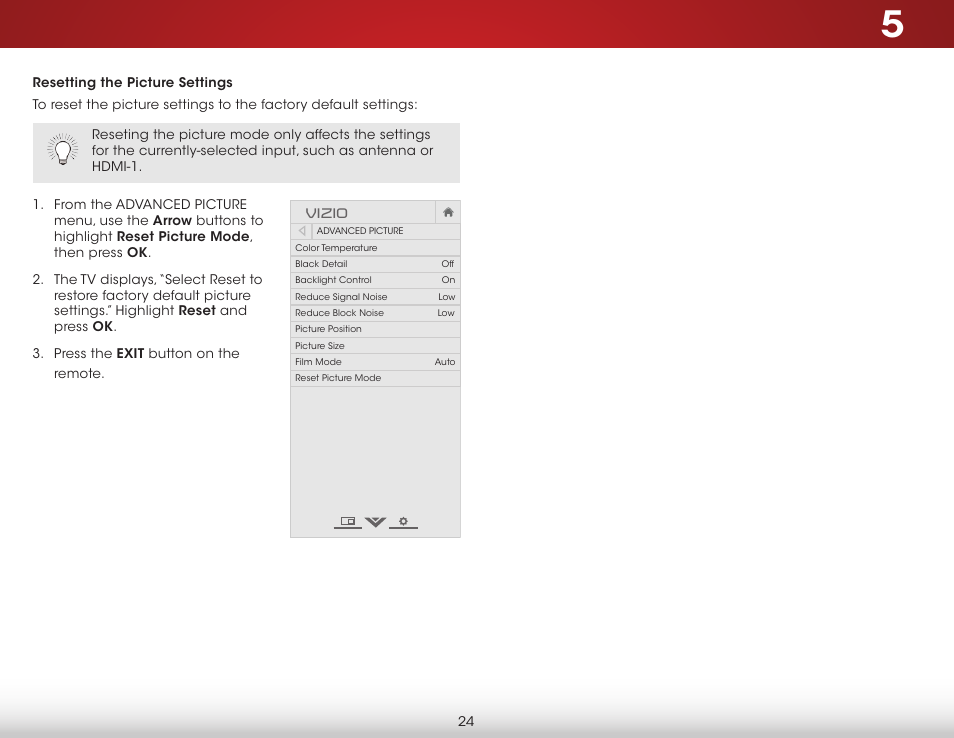Click the Auto value of Film Mode
Viewport: 954px width, 738px height.
point(445,362)
